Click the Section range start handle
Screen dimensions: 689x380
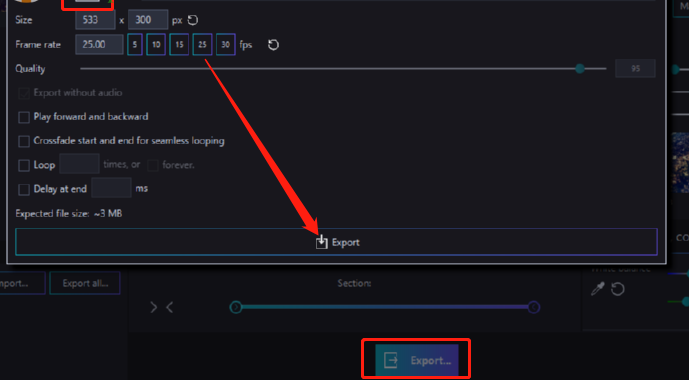(236, 307)
